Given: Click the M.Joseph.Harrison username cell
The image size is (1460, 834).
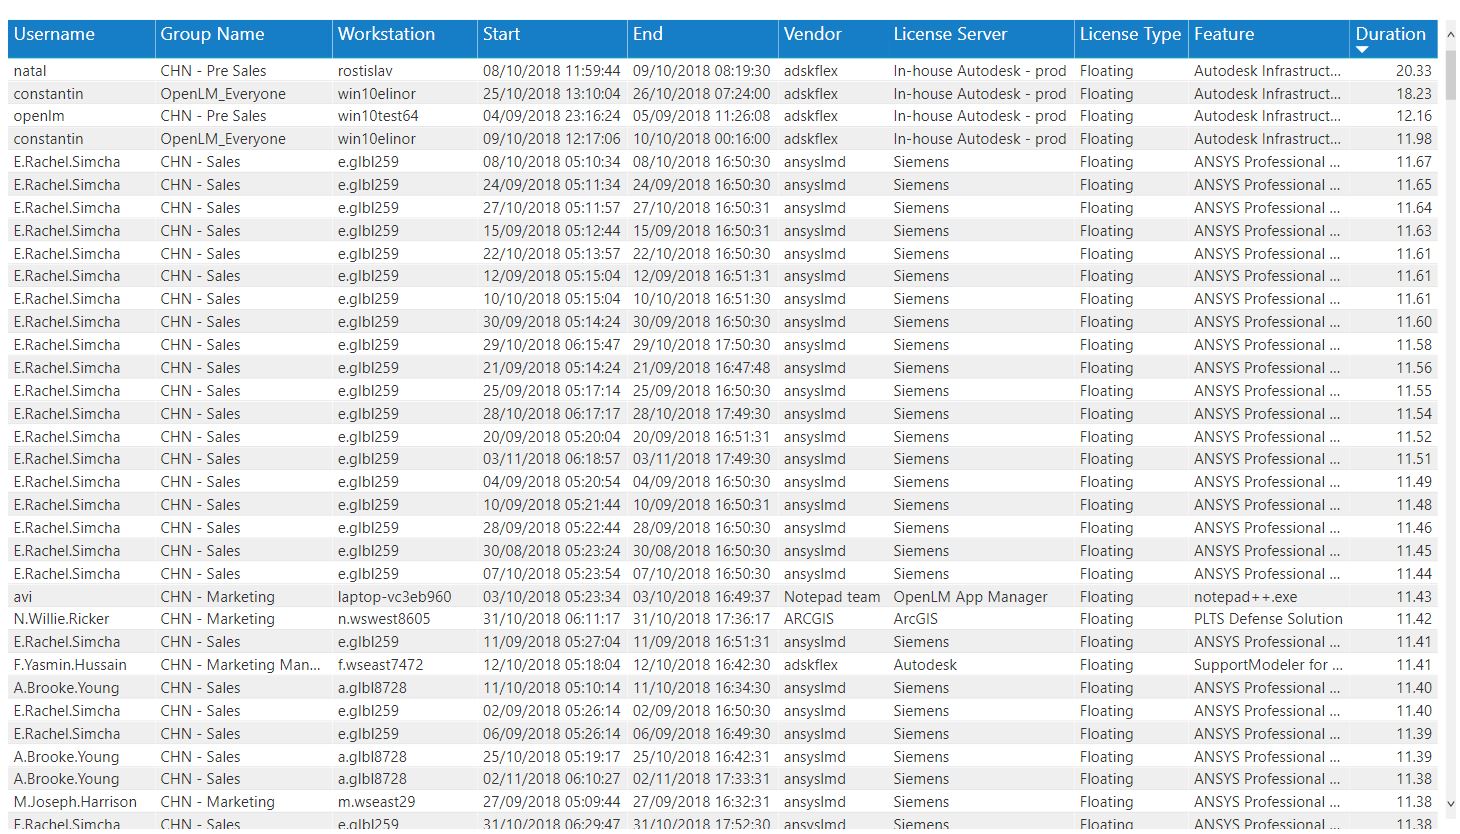Looking at the screenshot, I should pyautogui.click(x=75, y=802).
